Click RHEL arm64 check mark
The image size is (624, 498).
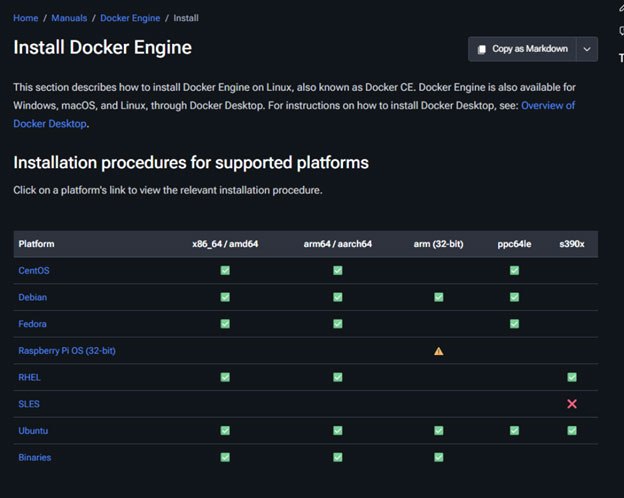click(x=338, y=377)
